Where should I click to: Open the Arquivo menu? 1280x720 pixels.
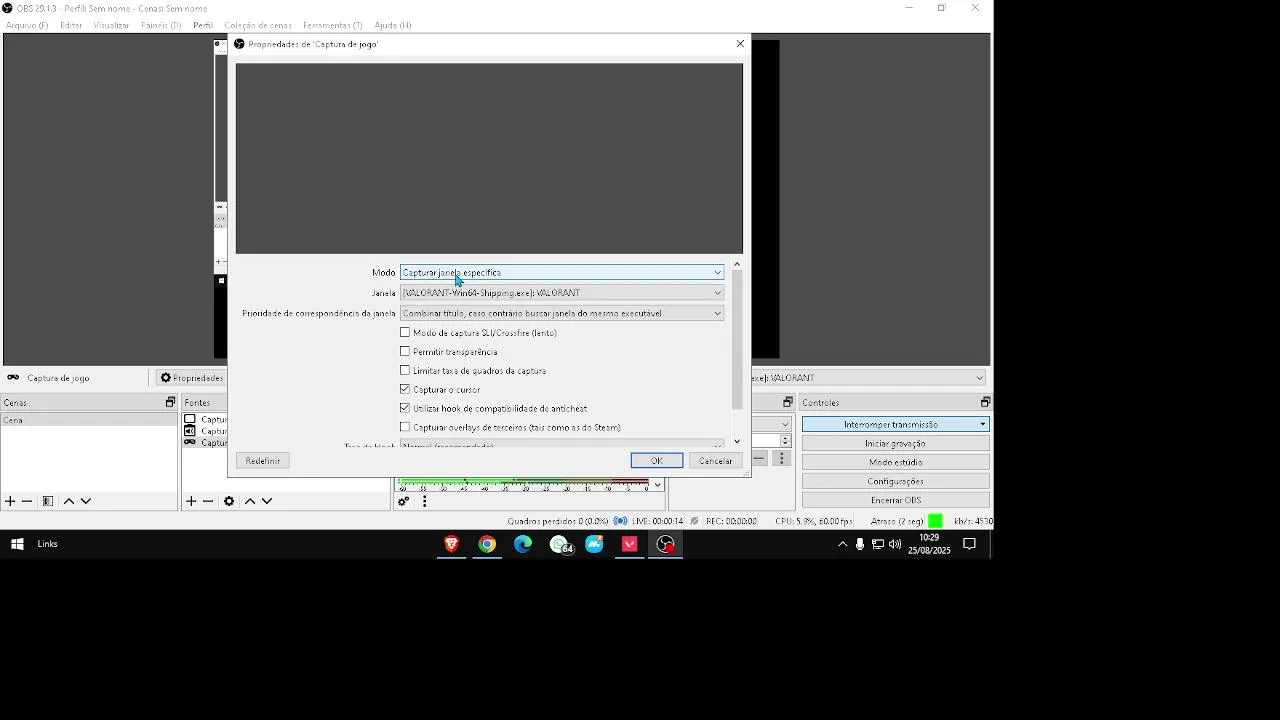point(27,25)
